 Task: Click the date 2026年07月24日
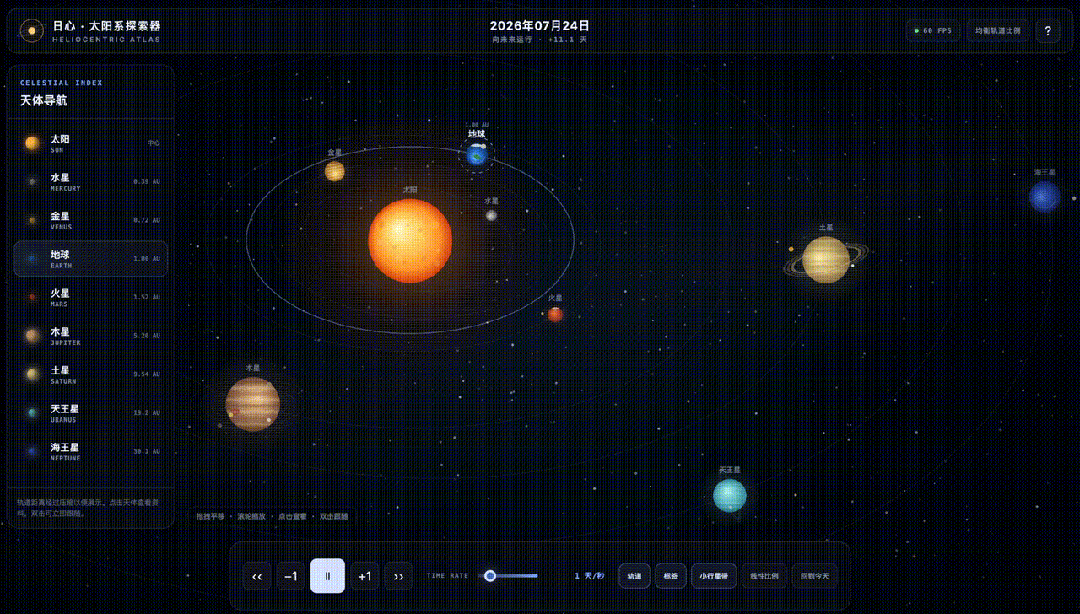pyautogui.click(x=539, y=25)
